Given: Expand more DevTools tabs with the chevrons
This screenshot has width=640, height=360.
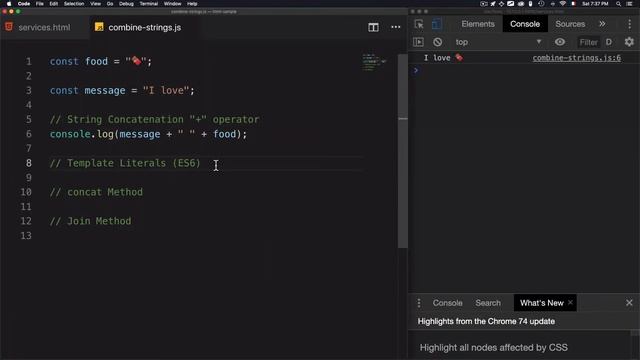Looking at the screenshot, I should 602,24.
